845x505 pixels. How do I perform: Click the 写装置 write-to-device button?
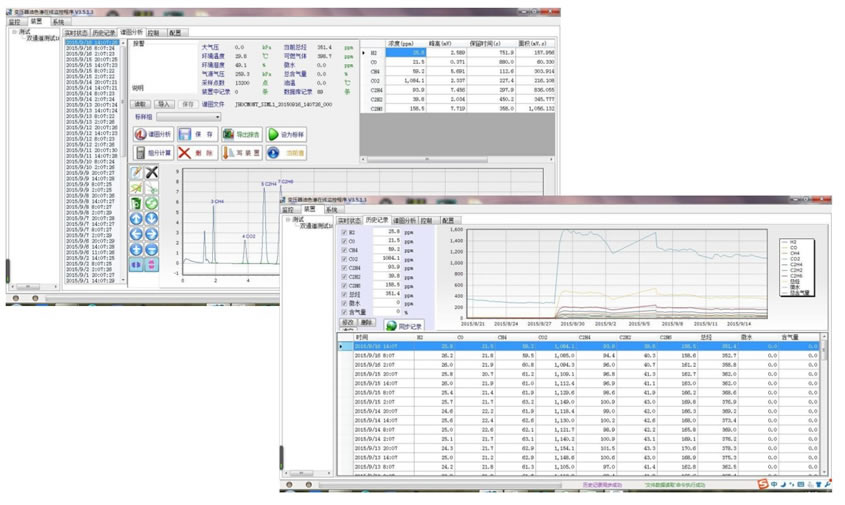(242, 153)
